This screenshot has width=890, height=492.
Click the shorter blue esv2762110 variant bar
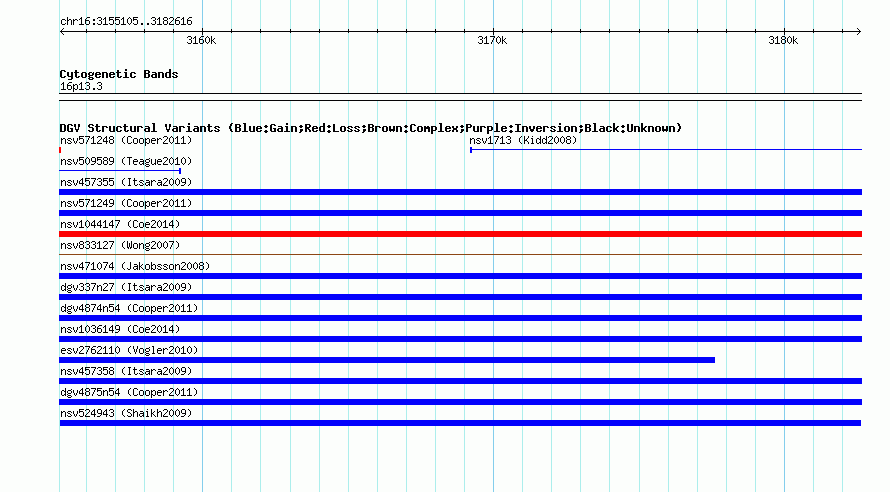click(x=387, y=360)
